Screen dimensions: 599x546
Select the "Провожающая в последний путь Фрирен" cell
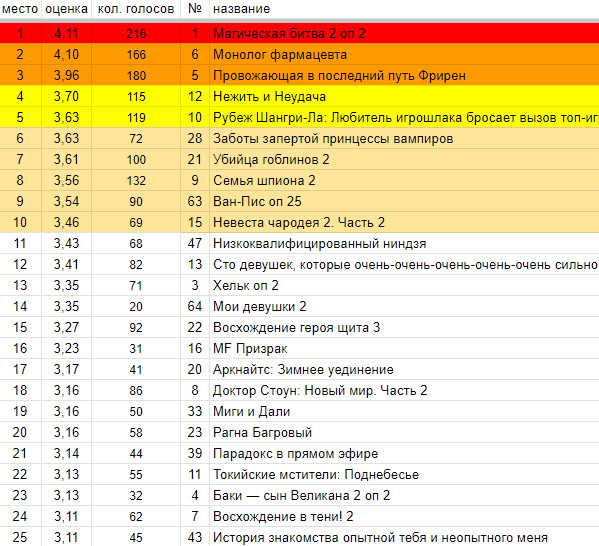click(x=404, y=75)
